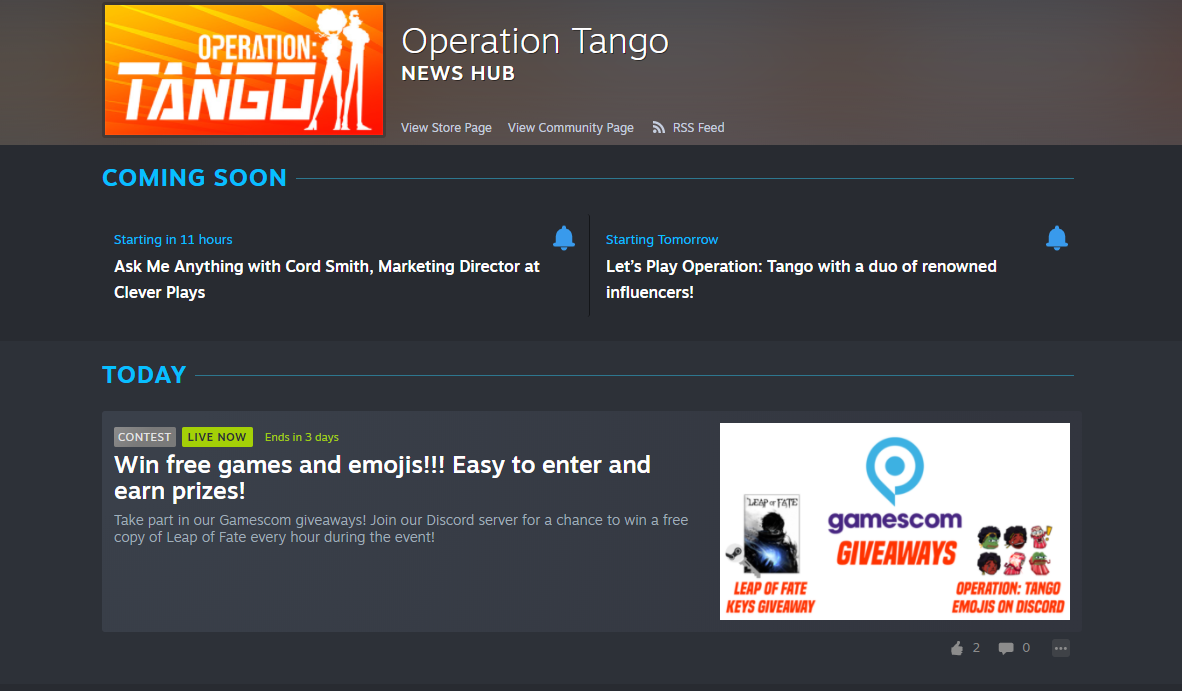Click the NEWS HUB heading
Image resolution: width=1182 pixels, height=691 pixels.
point(458,74)
